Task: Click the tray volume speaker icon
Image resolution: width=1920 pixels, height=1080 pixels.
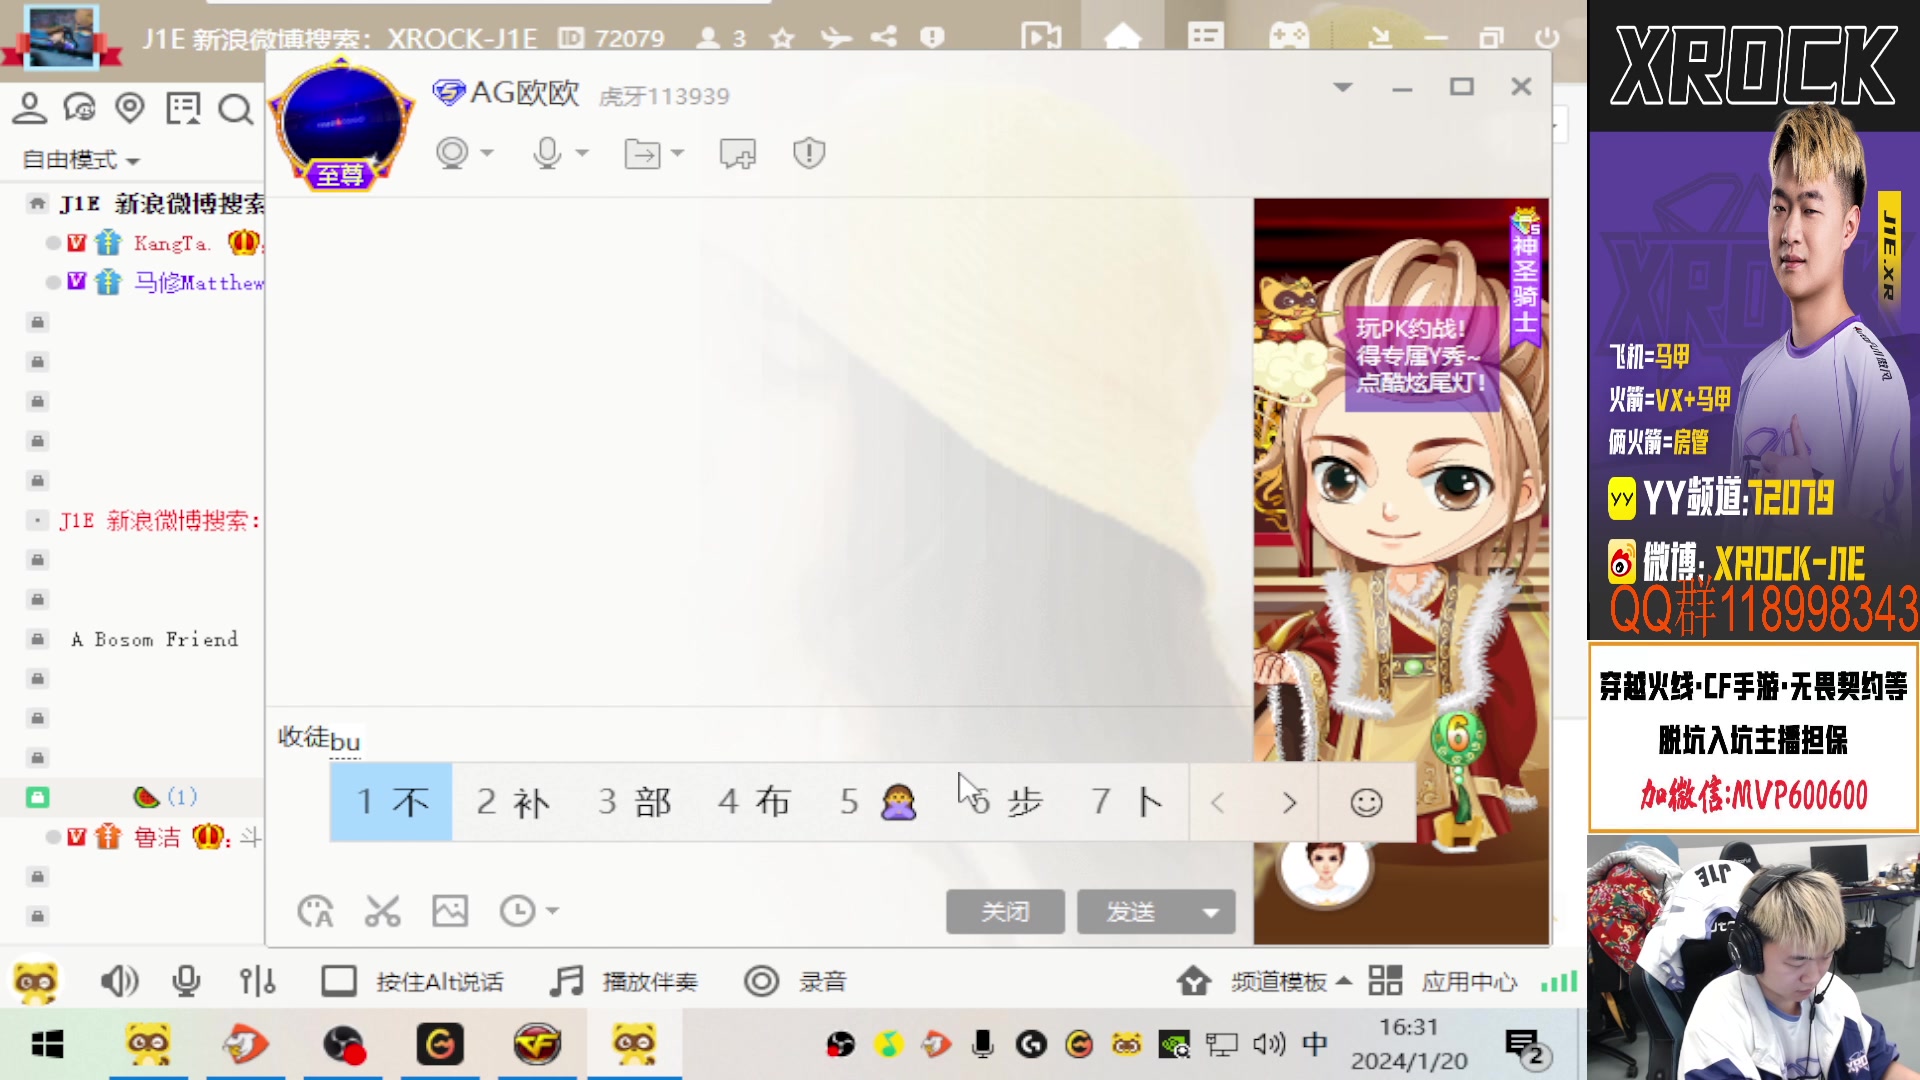Action: pos(1268,1045)
